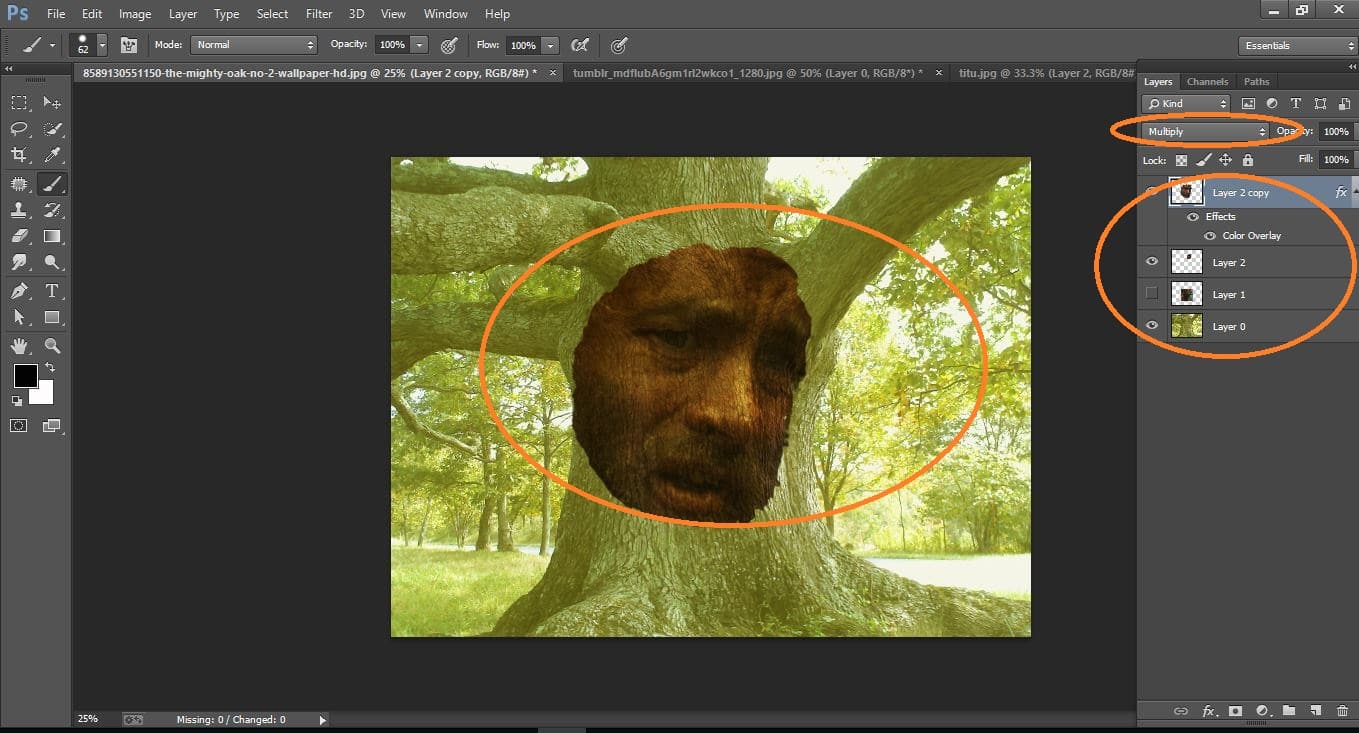Select the Crop tool
The height and width of the screenshot is (733, 1359).
pos(20,155)
